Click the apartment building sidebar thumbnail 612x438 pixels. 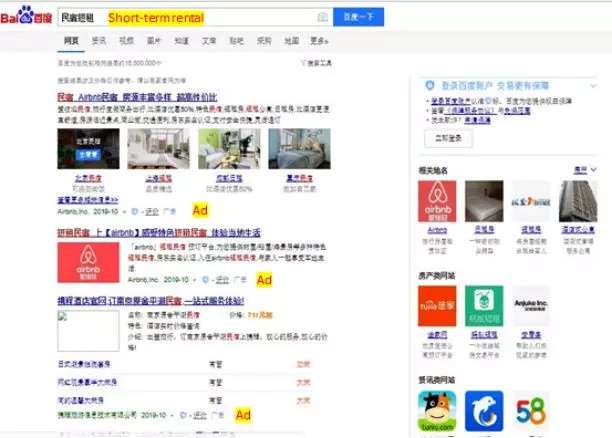(578, 201)
